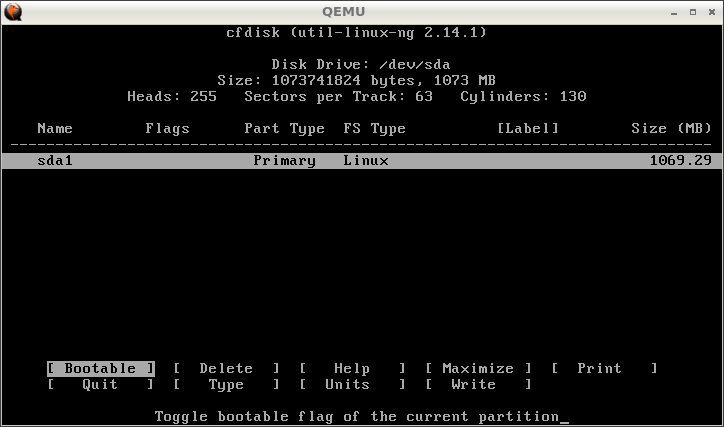Open the Help menu option

point(352,368)
